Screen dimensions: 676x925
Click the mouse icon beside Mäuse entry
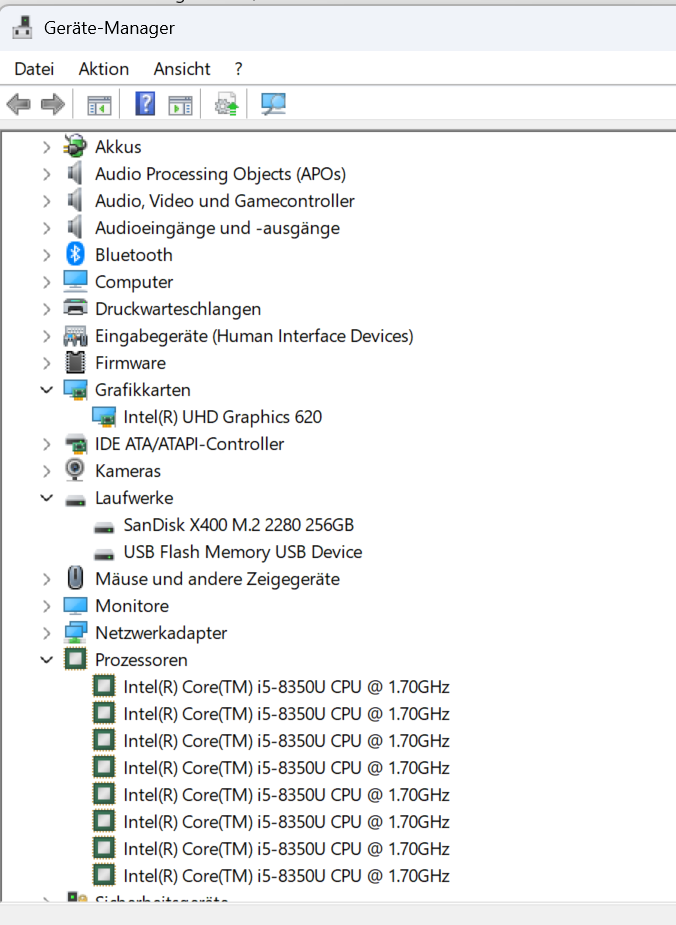[75, 578]
